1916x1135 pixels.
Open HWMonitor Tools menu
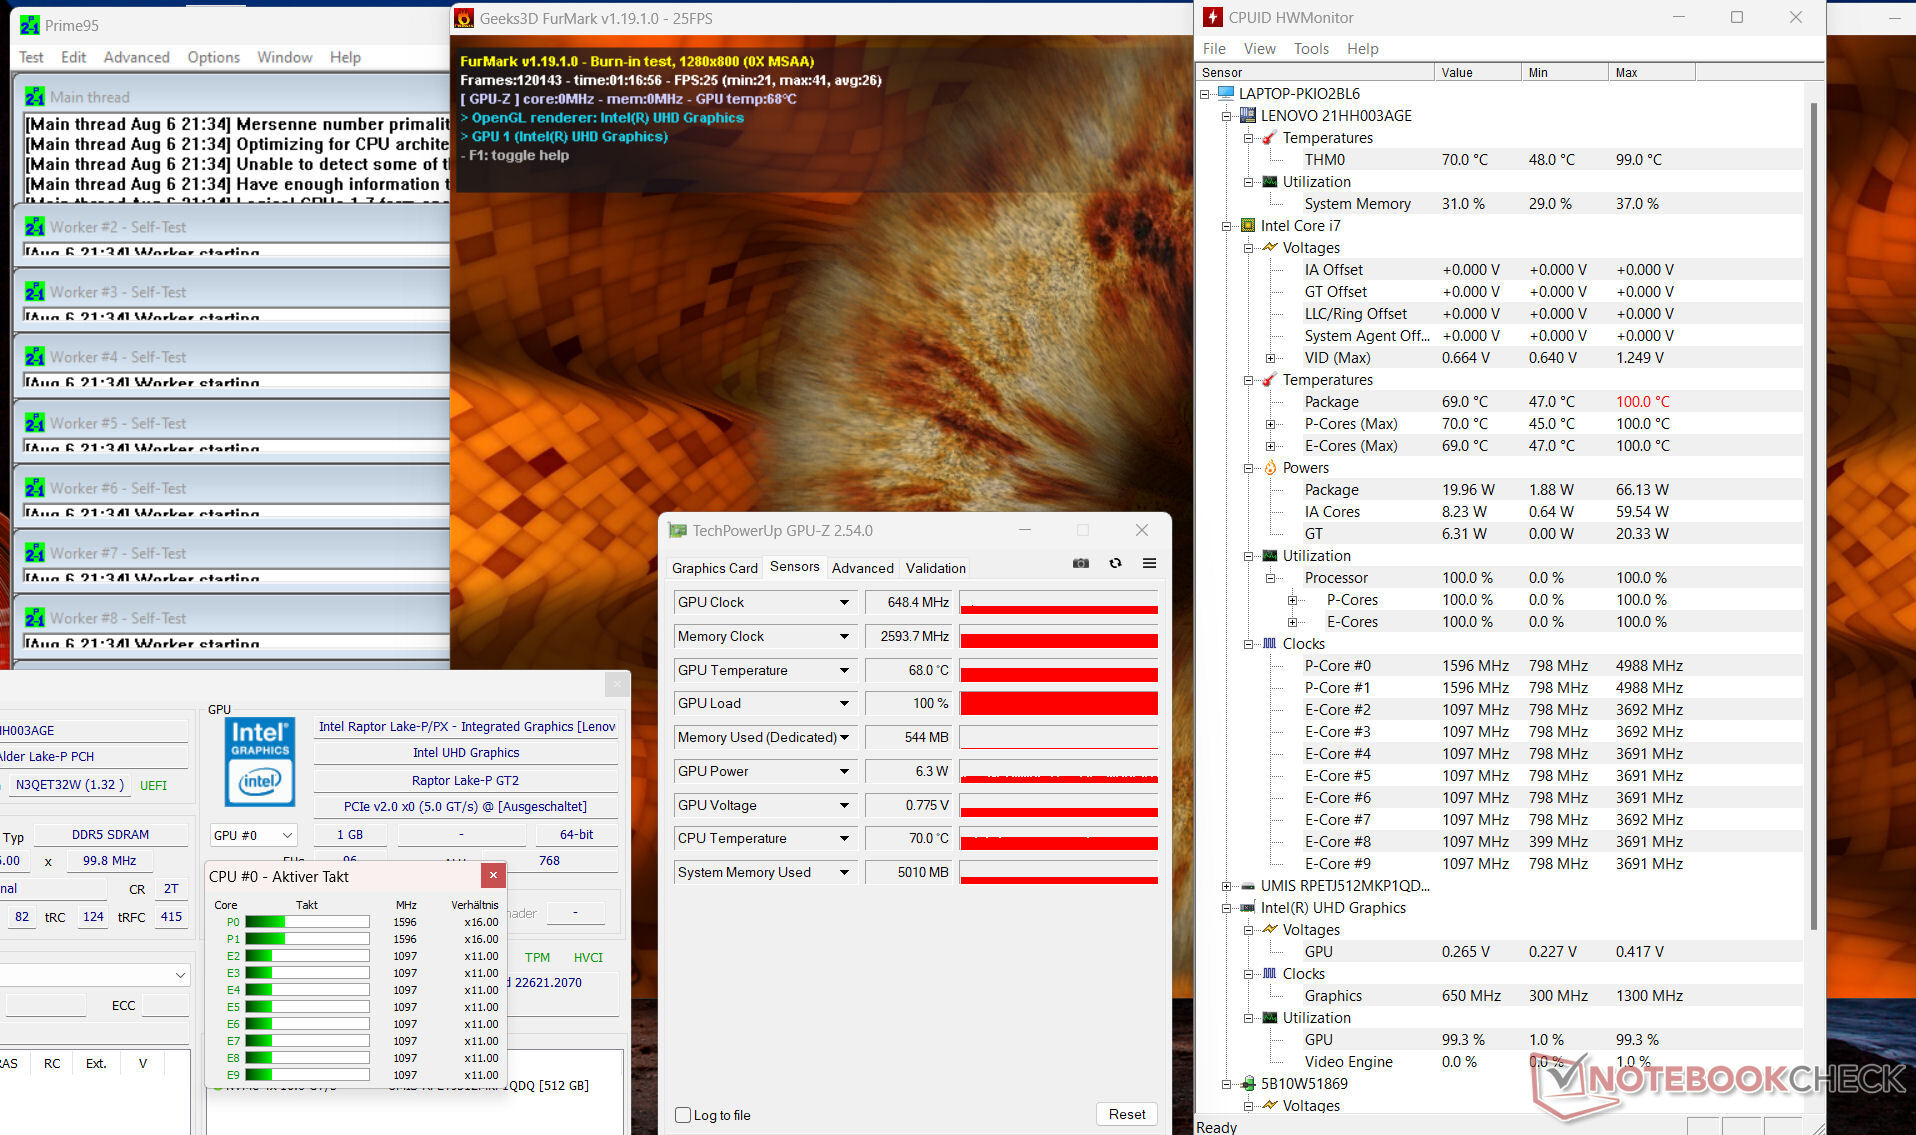click(x=1311, y=48)
